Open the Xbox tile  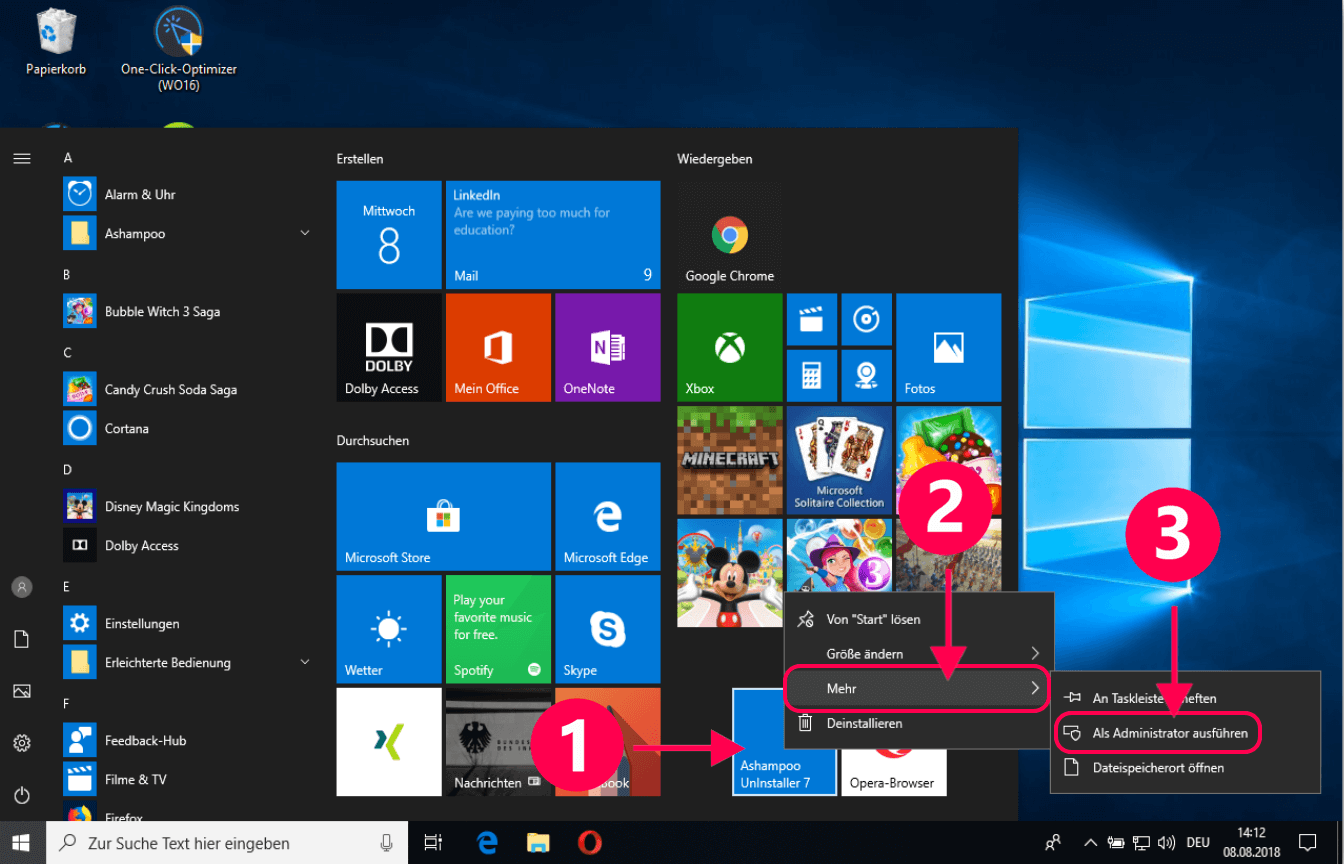(x=729, y=346)
